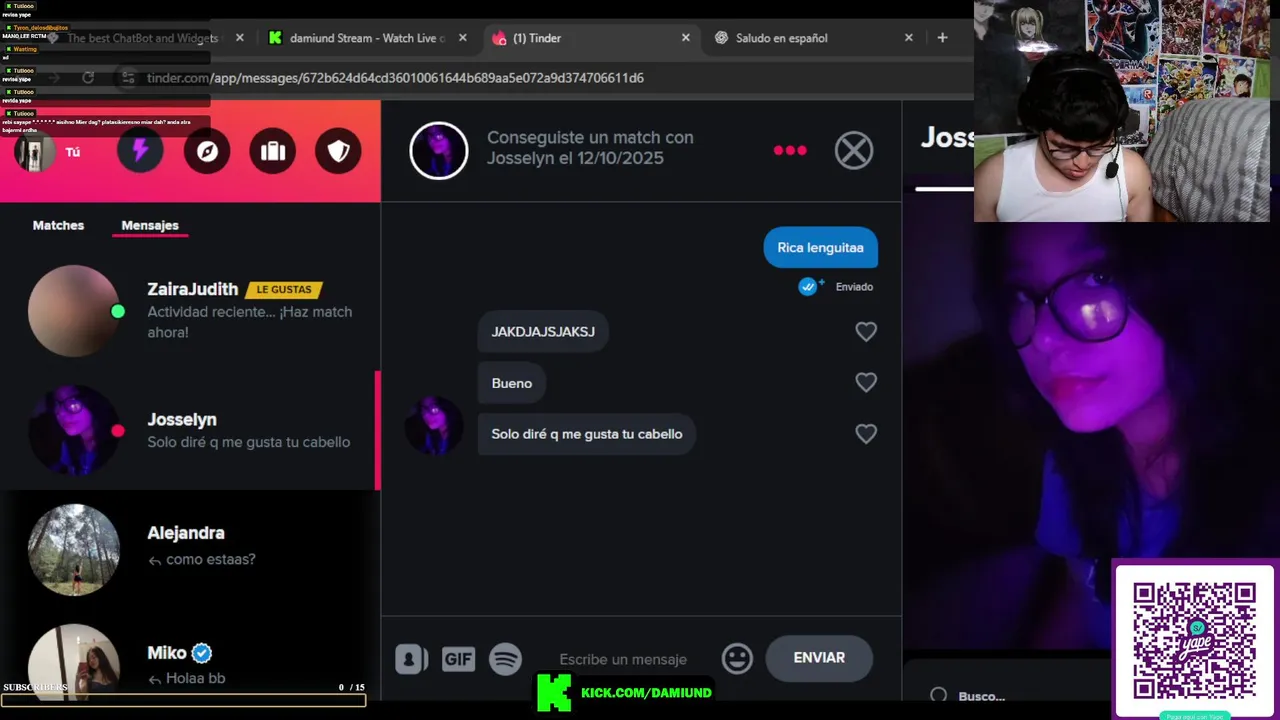Image resolution: width=1280 pixels, height=720 pixels.
Task: Switch to the Matches tab
Action: (x=58, y=225)
